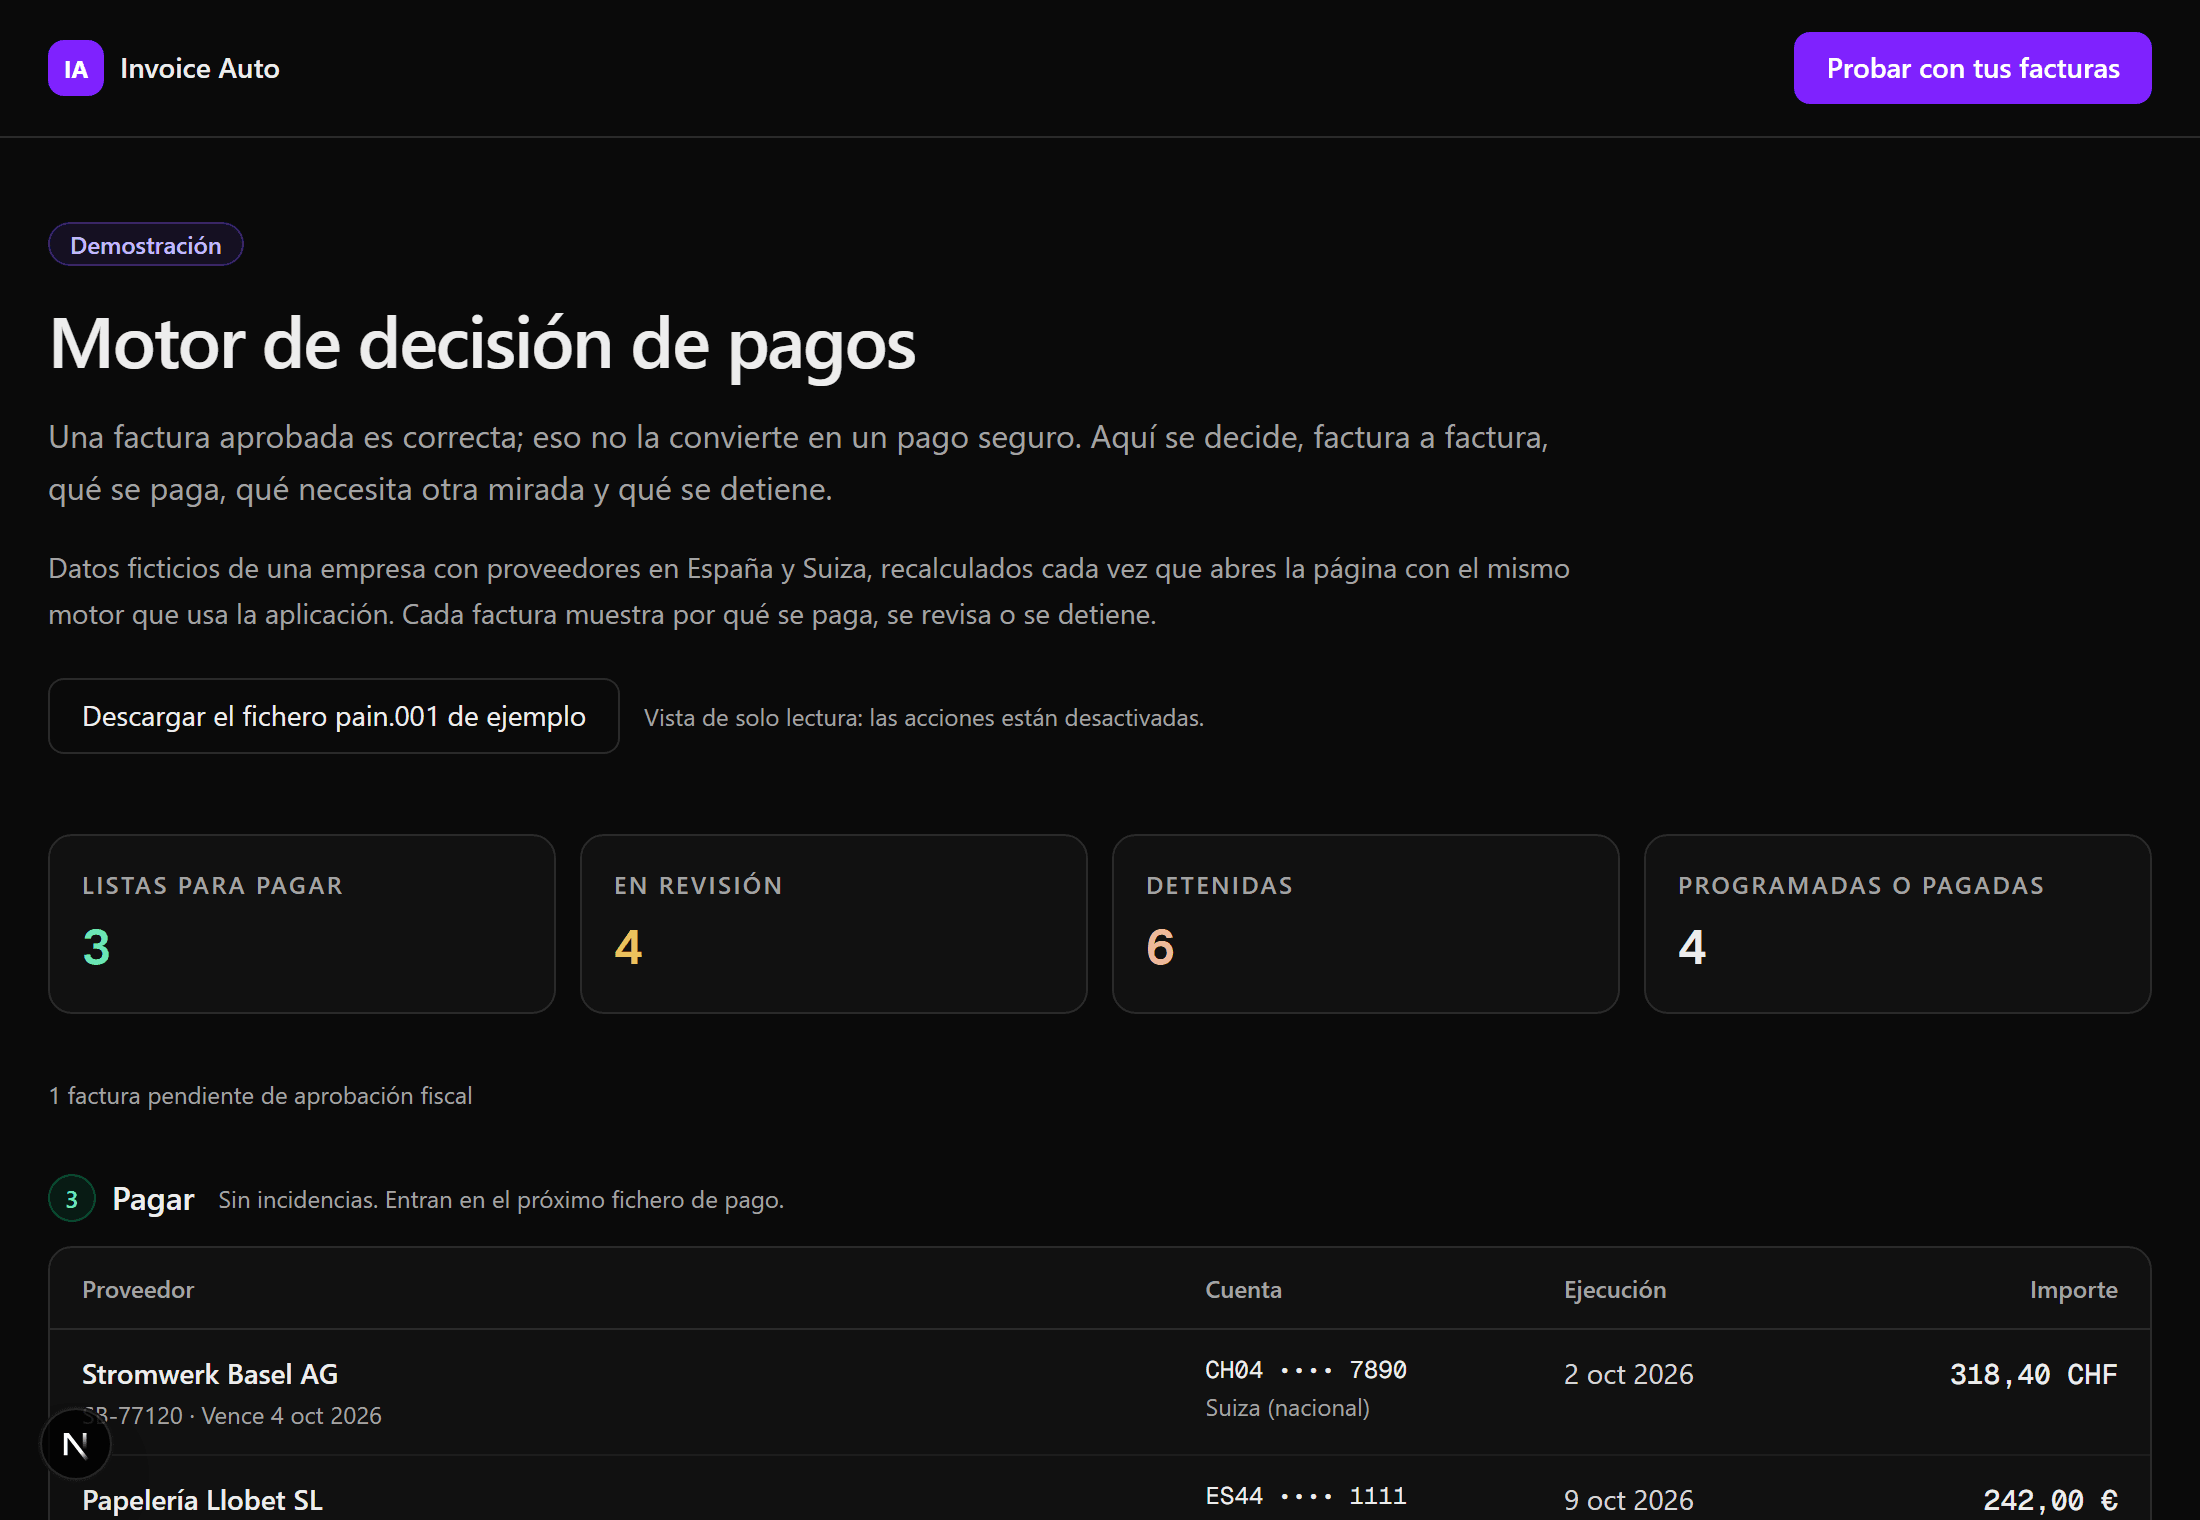Select the En revisión card
The width and height of the screenshot is (2200, 1520).
click(x=834, y=924)
